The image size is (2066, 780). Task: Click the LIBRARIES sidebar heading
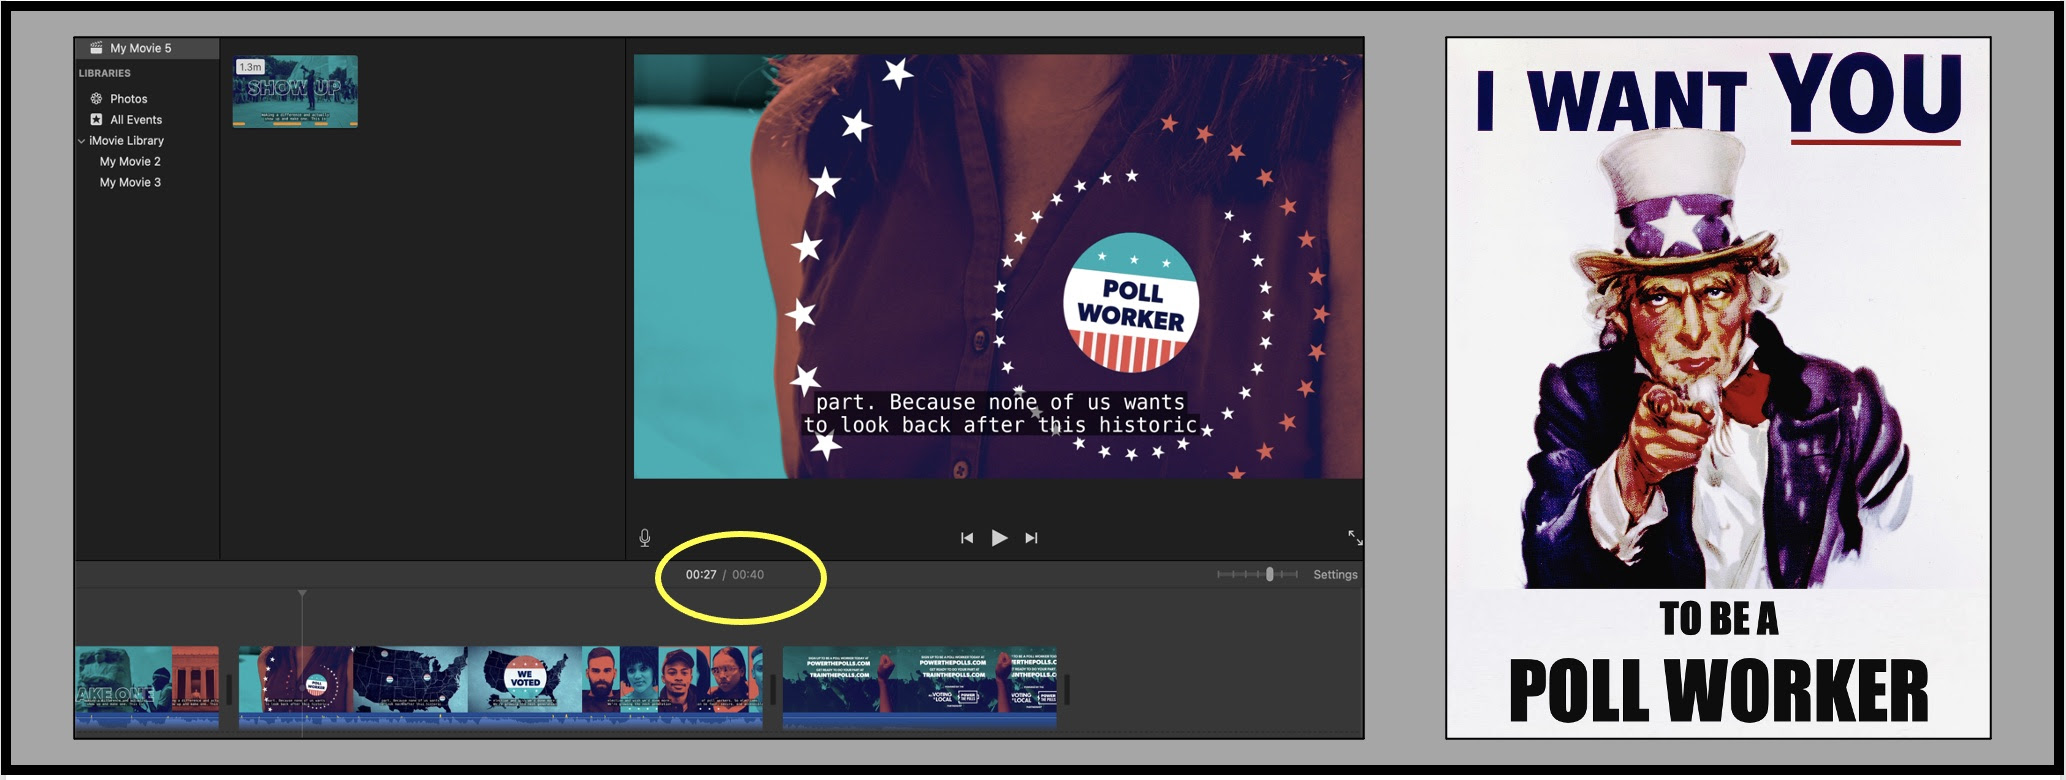(x=105, y=73)
